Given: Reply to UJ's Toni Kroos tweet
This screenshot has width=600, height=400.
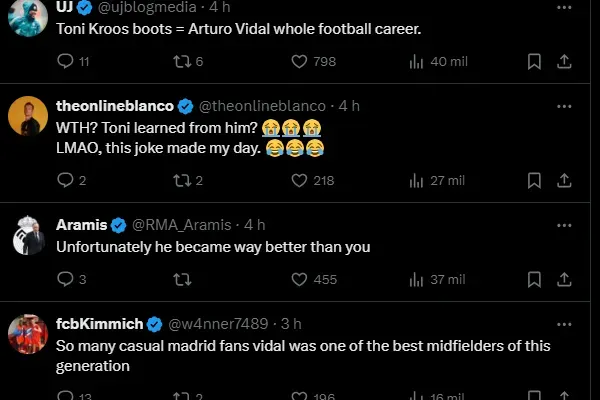Looking at the screenshot, I should [65, 62].
